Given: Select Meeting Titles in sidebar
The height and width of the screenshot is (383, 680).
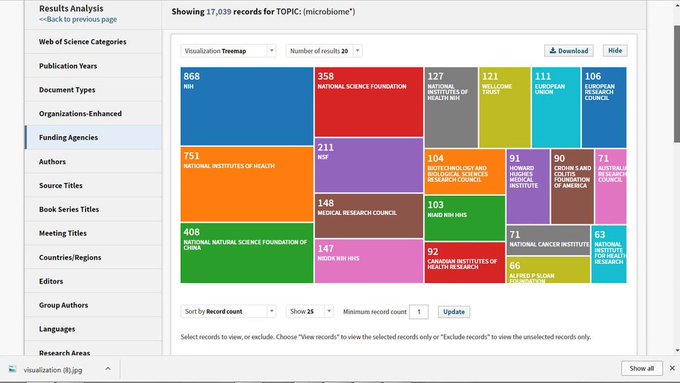Looking at the screenshot, I should 93,233.
